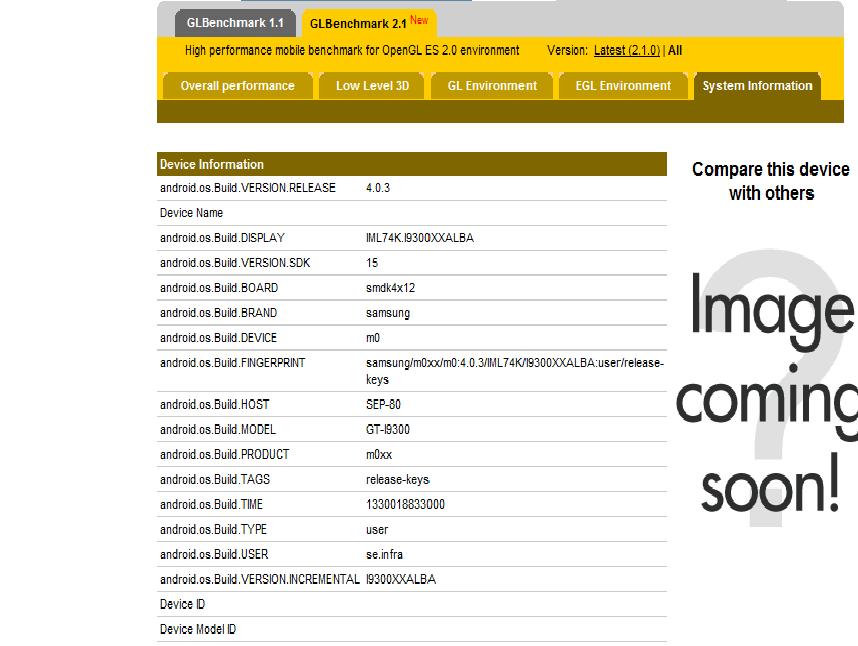
Task: Click the android.os.Build.TYPE label
Action: (x=213, y=529)
